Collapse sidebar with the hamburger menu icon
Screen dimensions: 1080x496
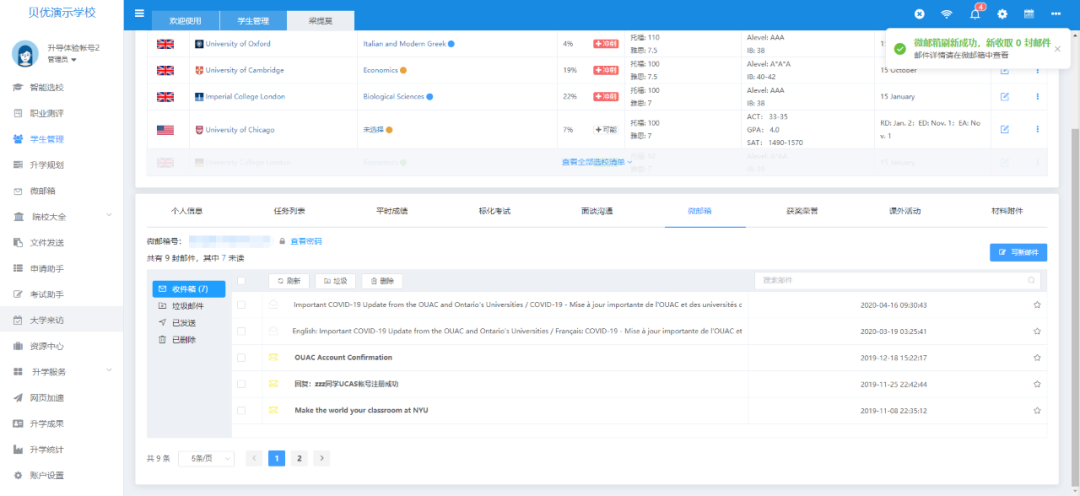(x=139, y=13)
